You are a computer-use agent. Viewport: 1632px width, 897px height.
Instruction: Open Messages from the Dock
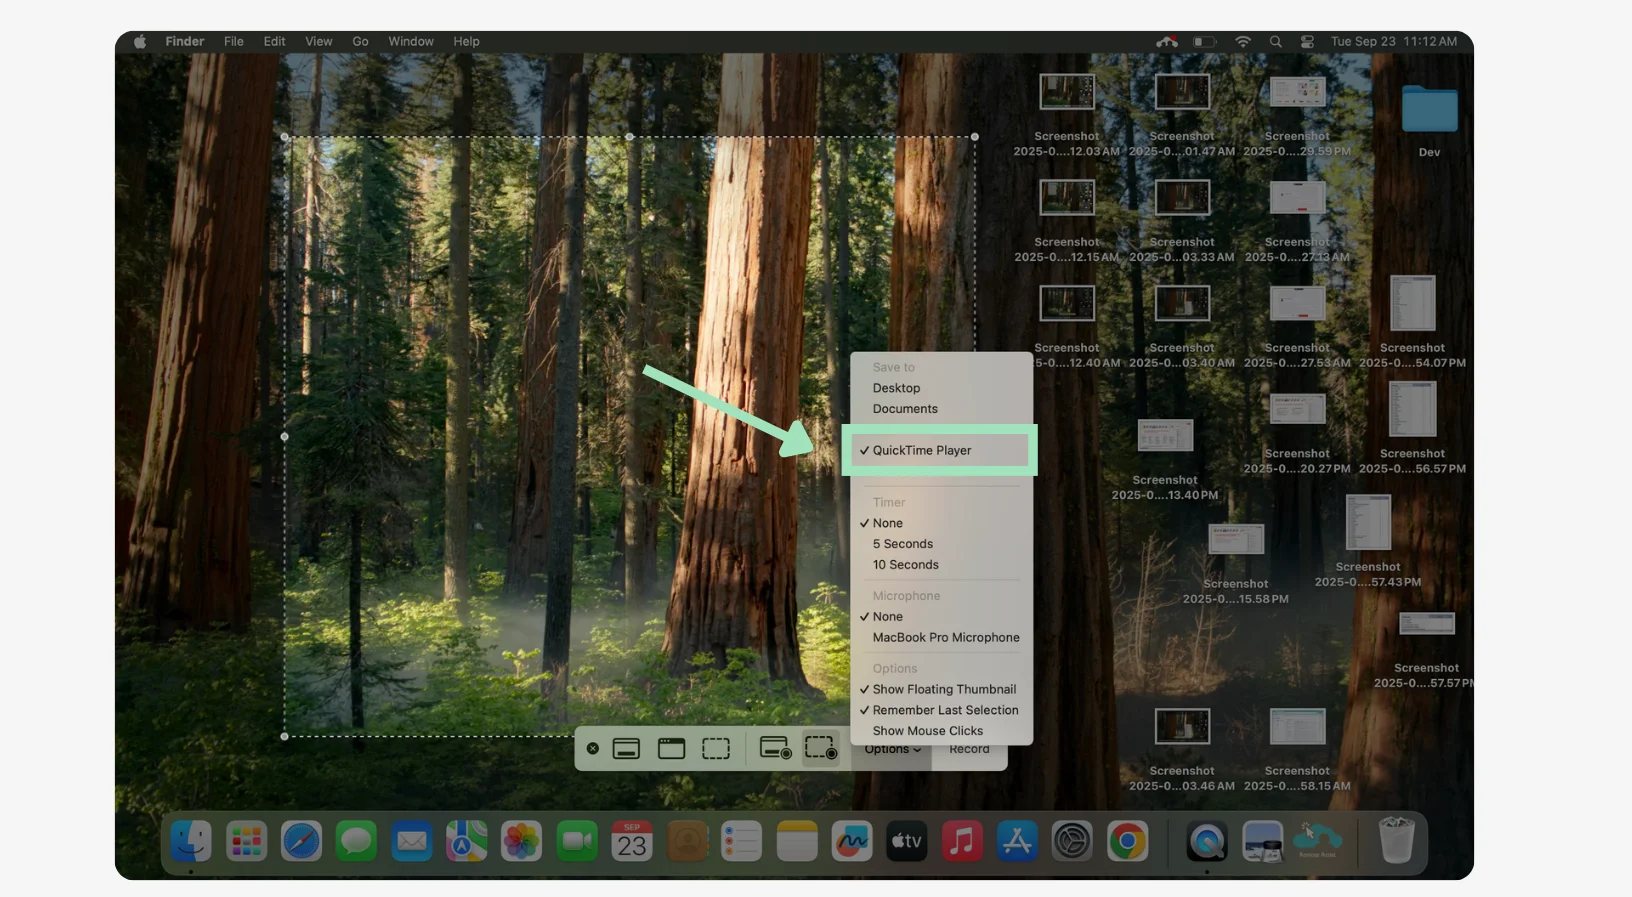click(x=356, y=841)
